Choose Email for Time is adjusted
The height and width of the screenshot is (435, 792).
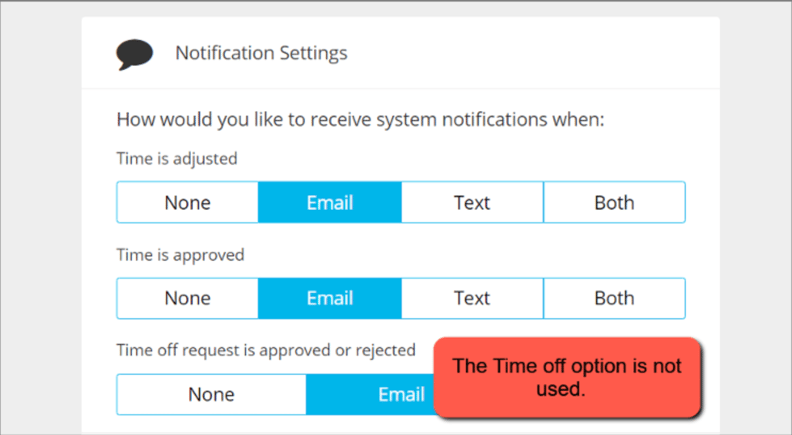coord(330,202)
